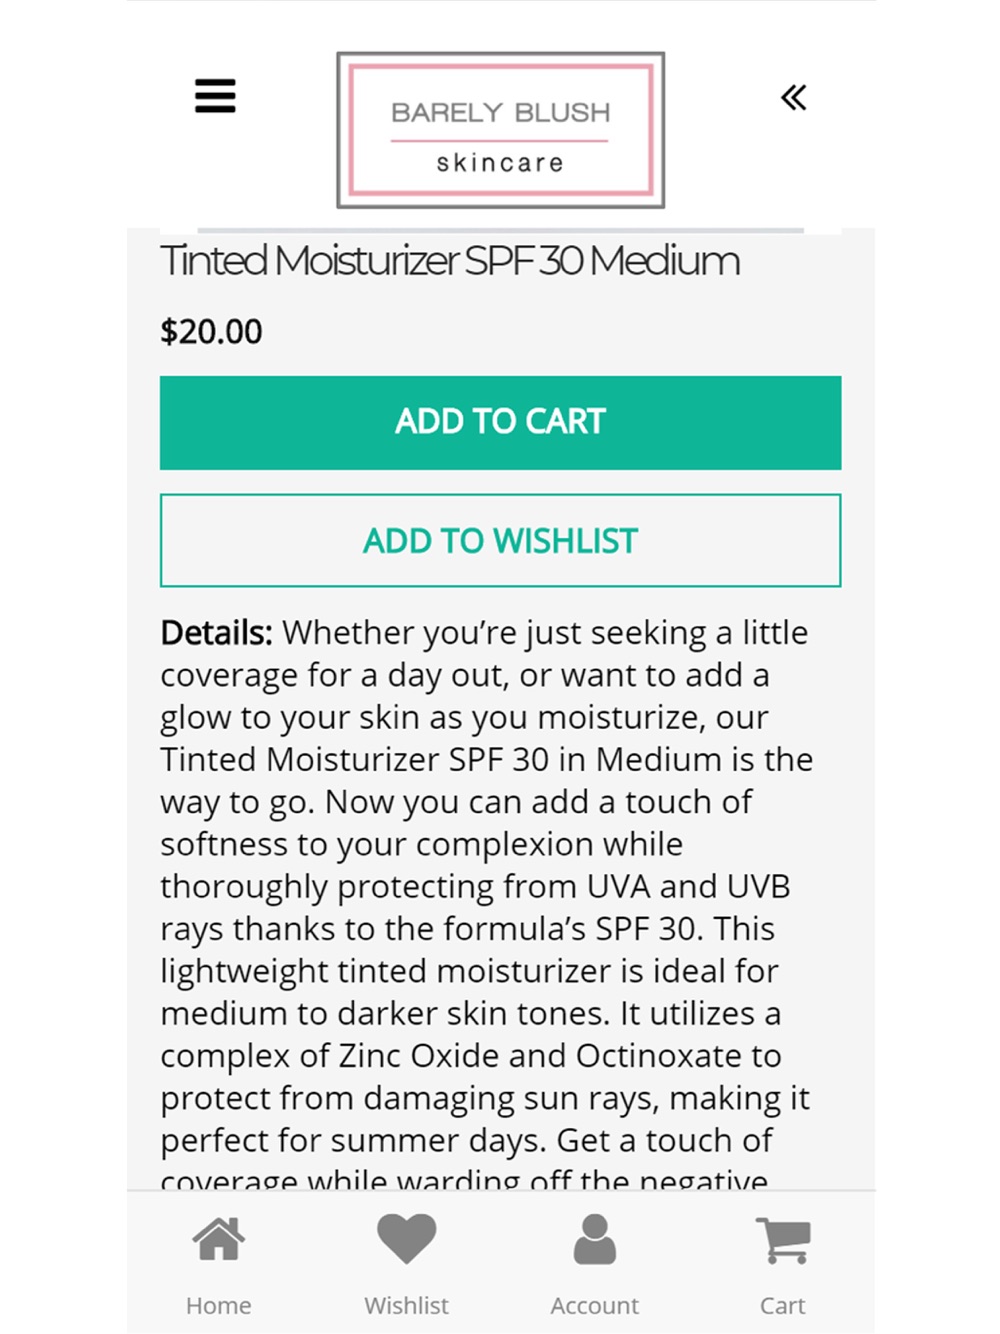Click the Zinc Oxide and Octinoxate sentence
The height and width of the screenshot is (1334, 1000).
[485, 1076]
